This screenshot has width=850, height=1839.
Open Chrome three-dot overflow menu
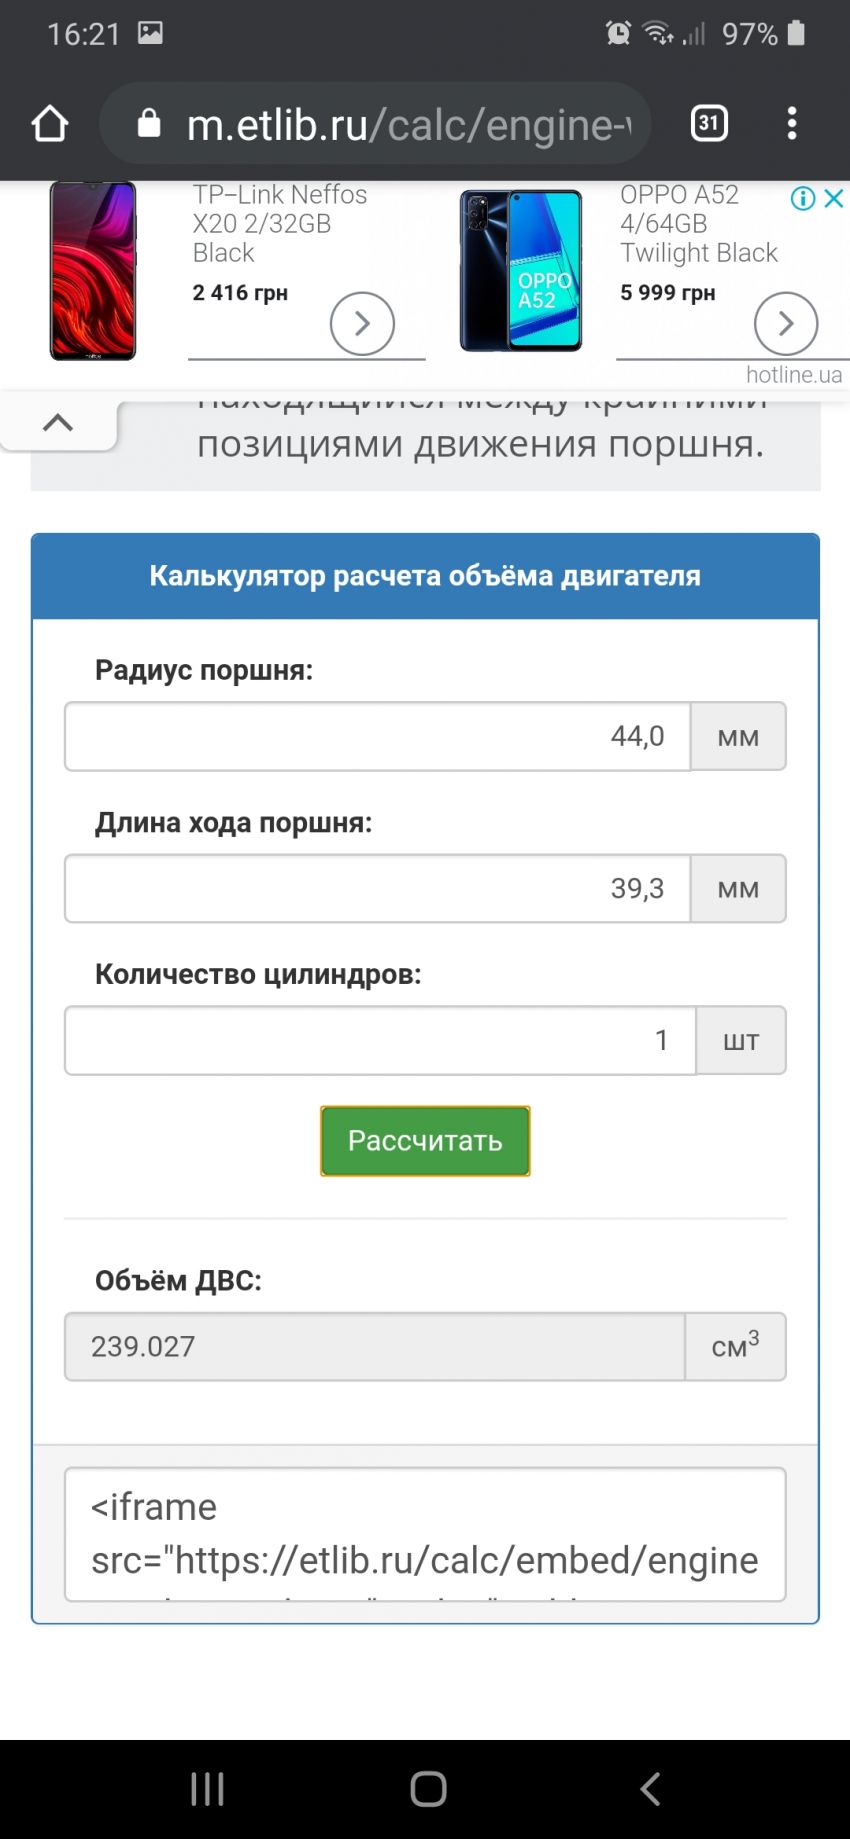tap(792, 124)
